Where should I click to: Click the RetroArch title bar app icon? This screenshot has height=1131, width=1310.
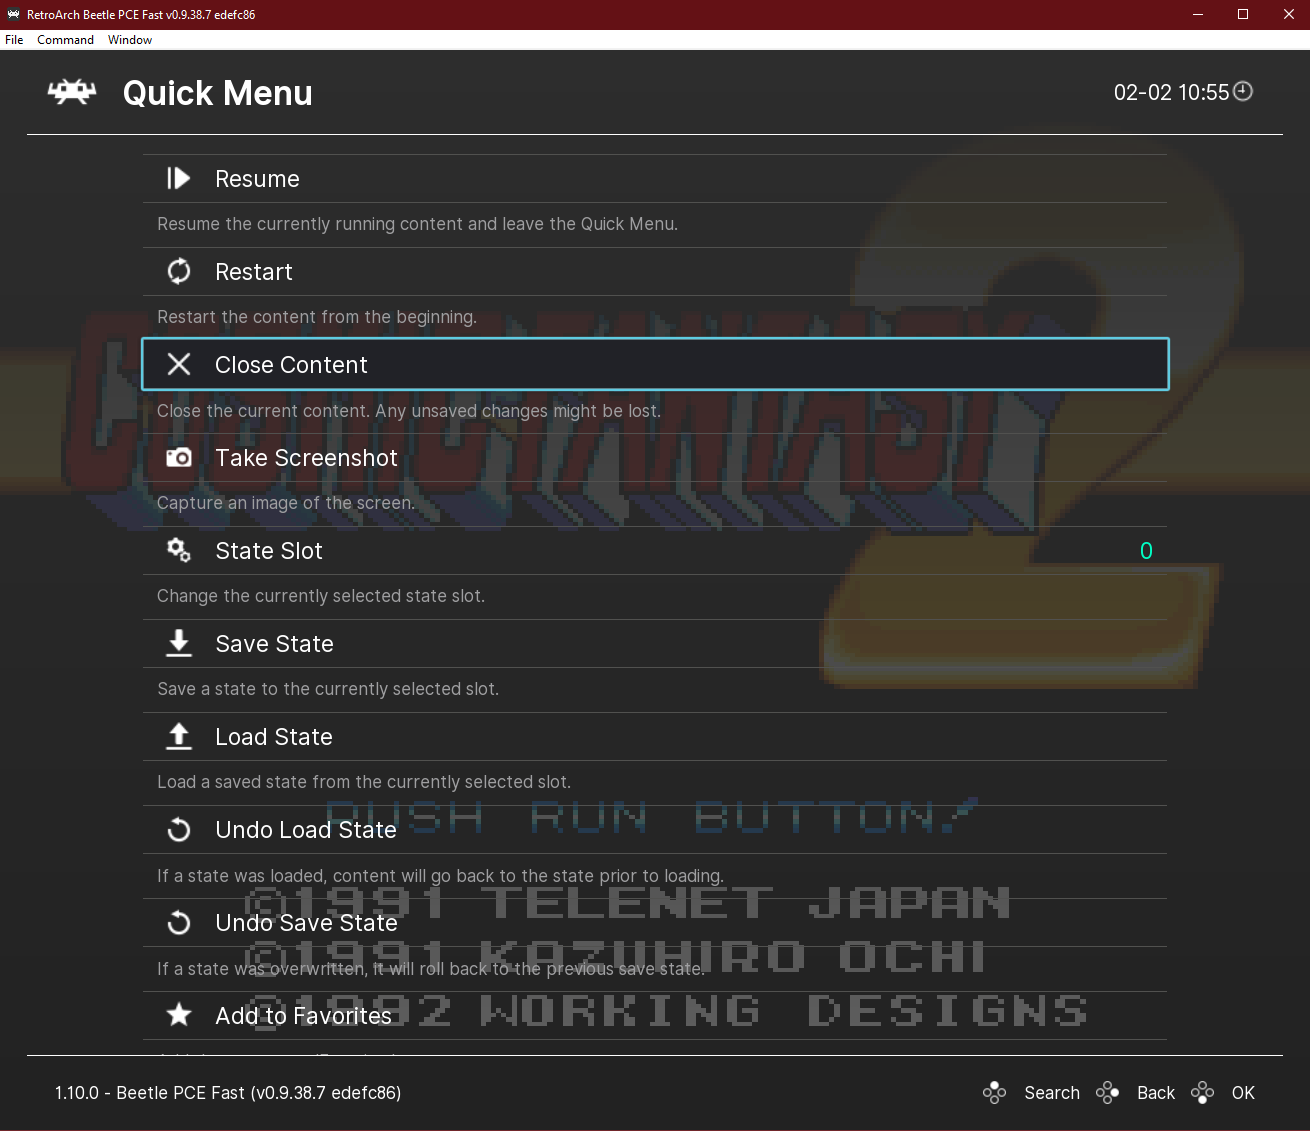(x=13, y=14)
